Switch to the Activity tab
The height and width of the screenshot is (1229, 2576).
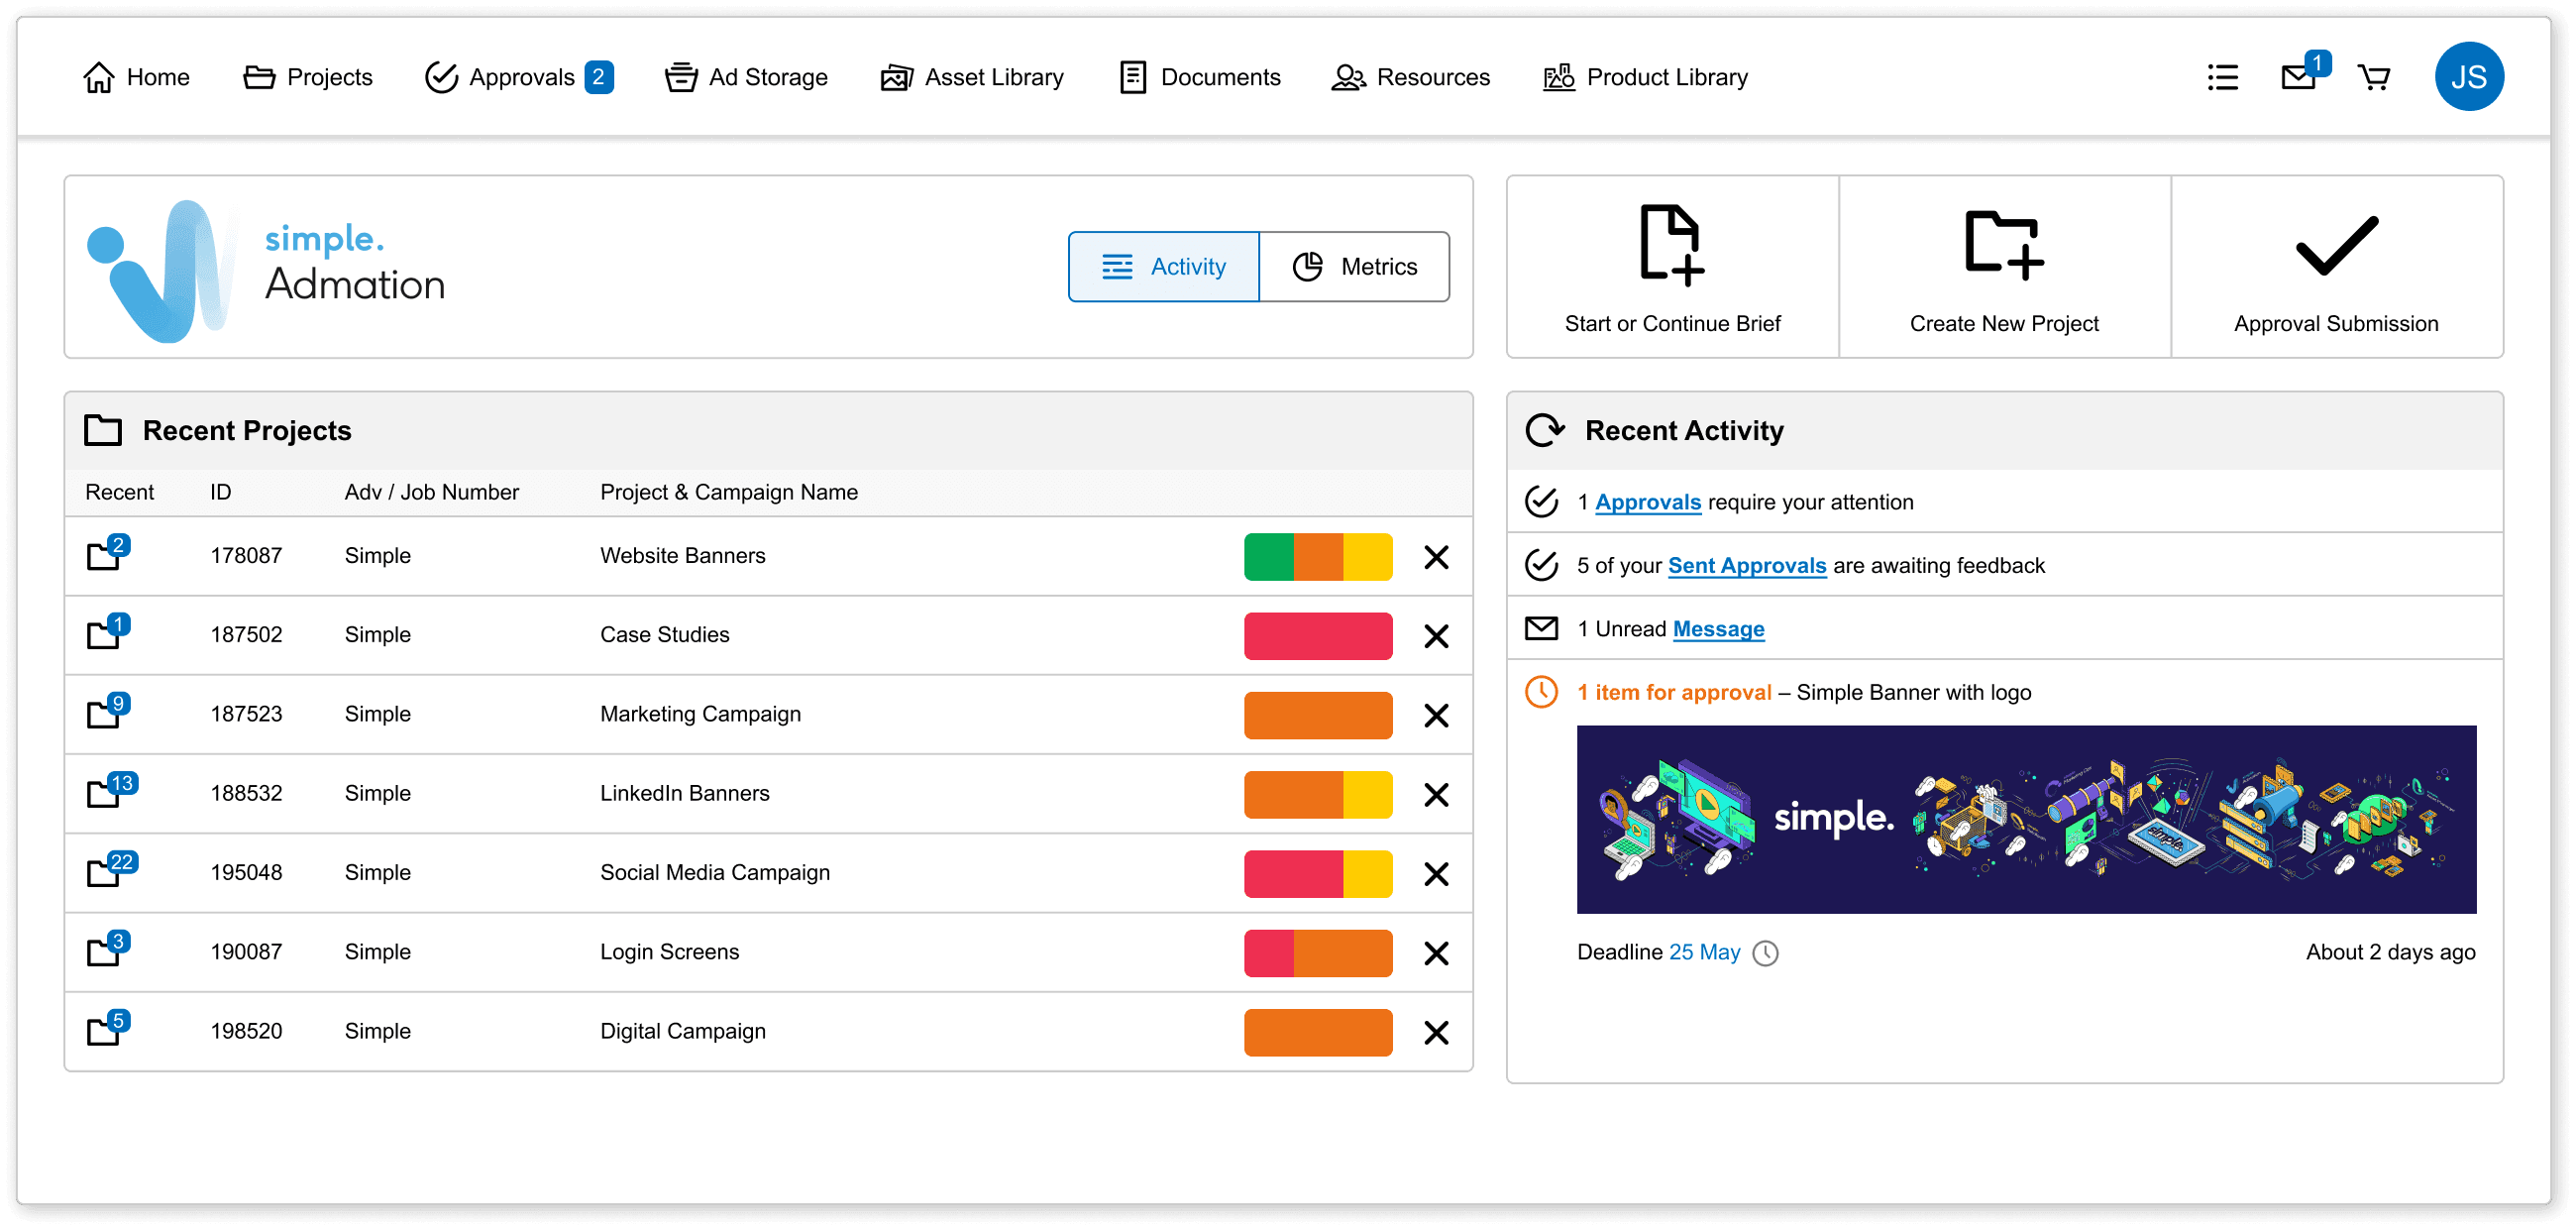tap(1163, 266)
